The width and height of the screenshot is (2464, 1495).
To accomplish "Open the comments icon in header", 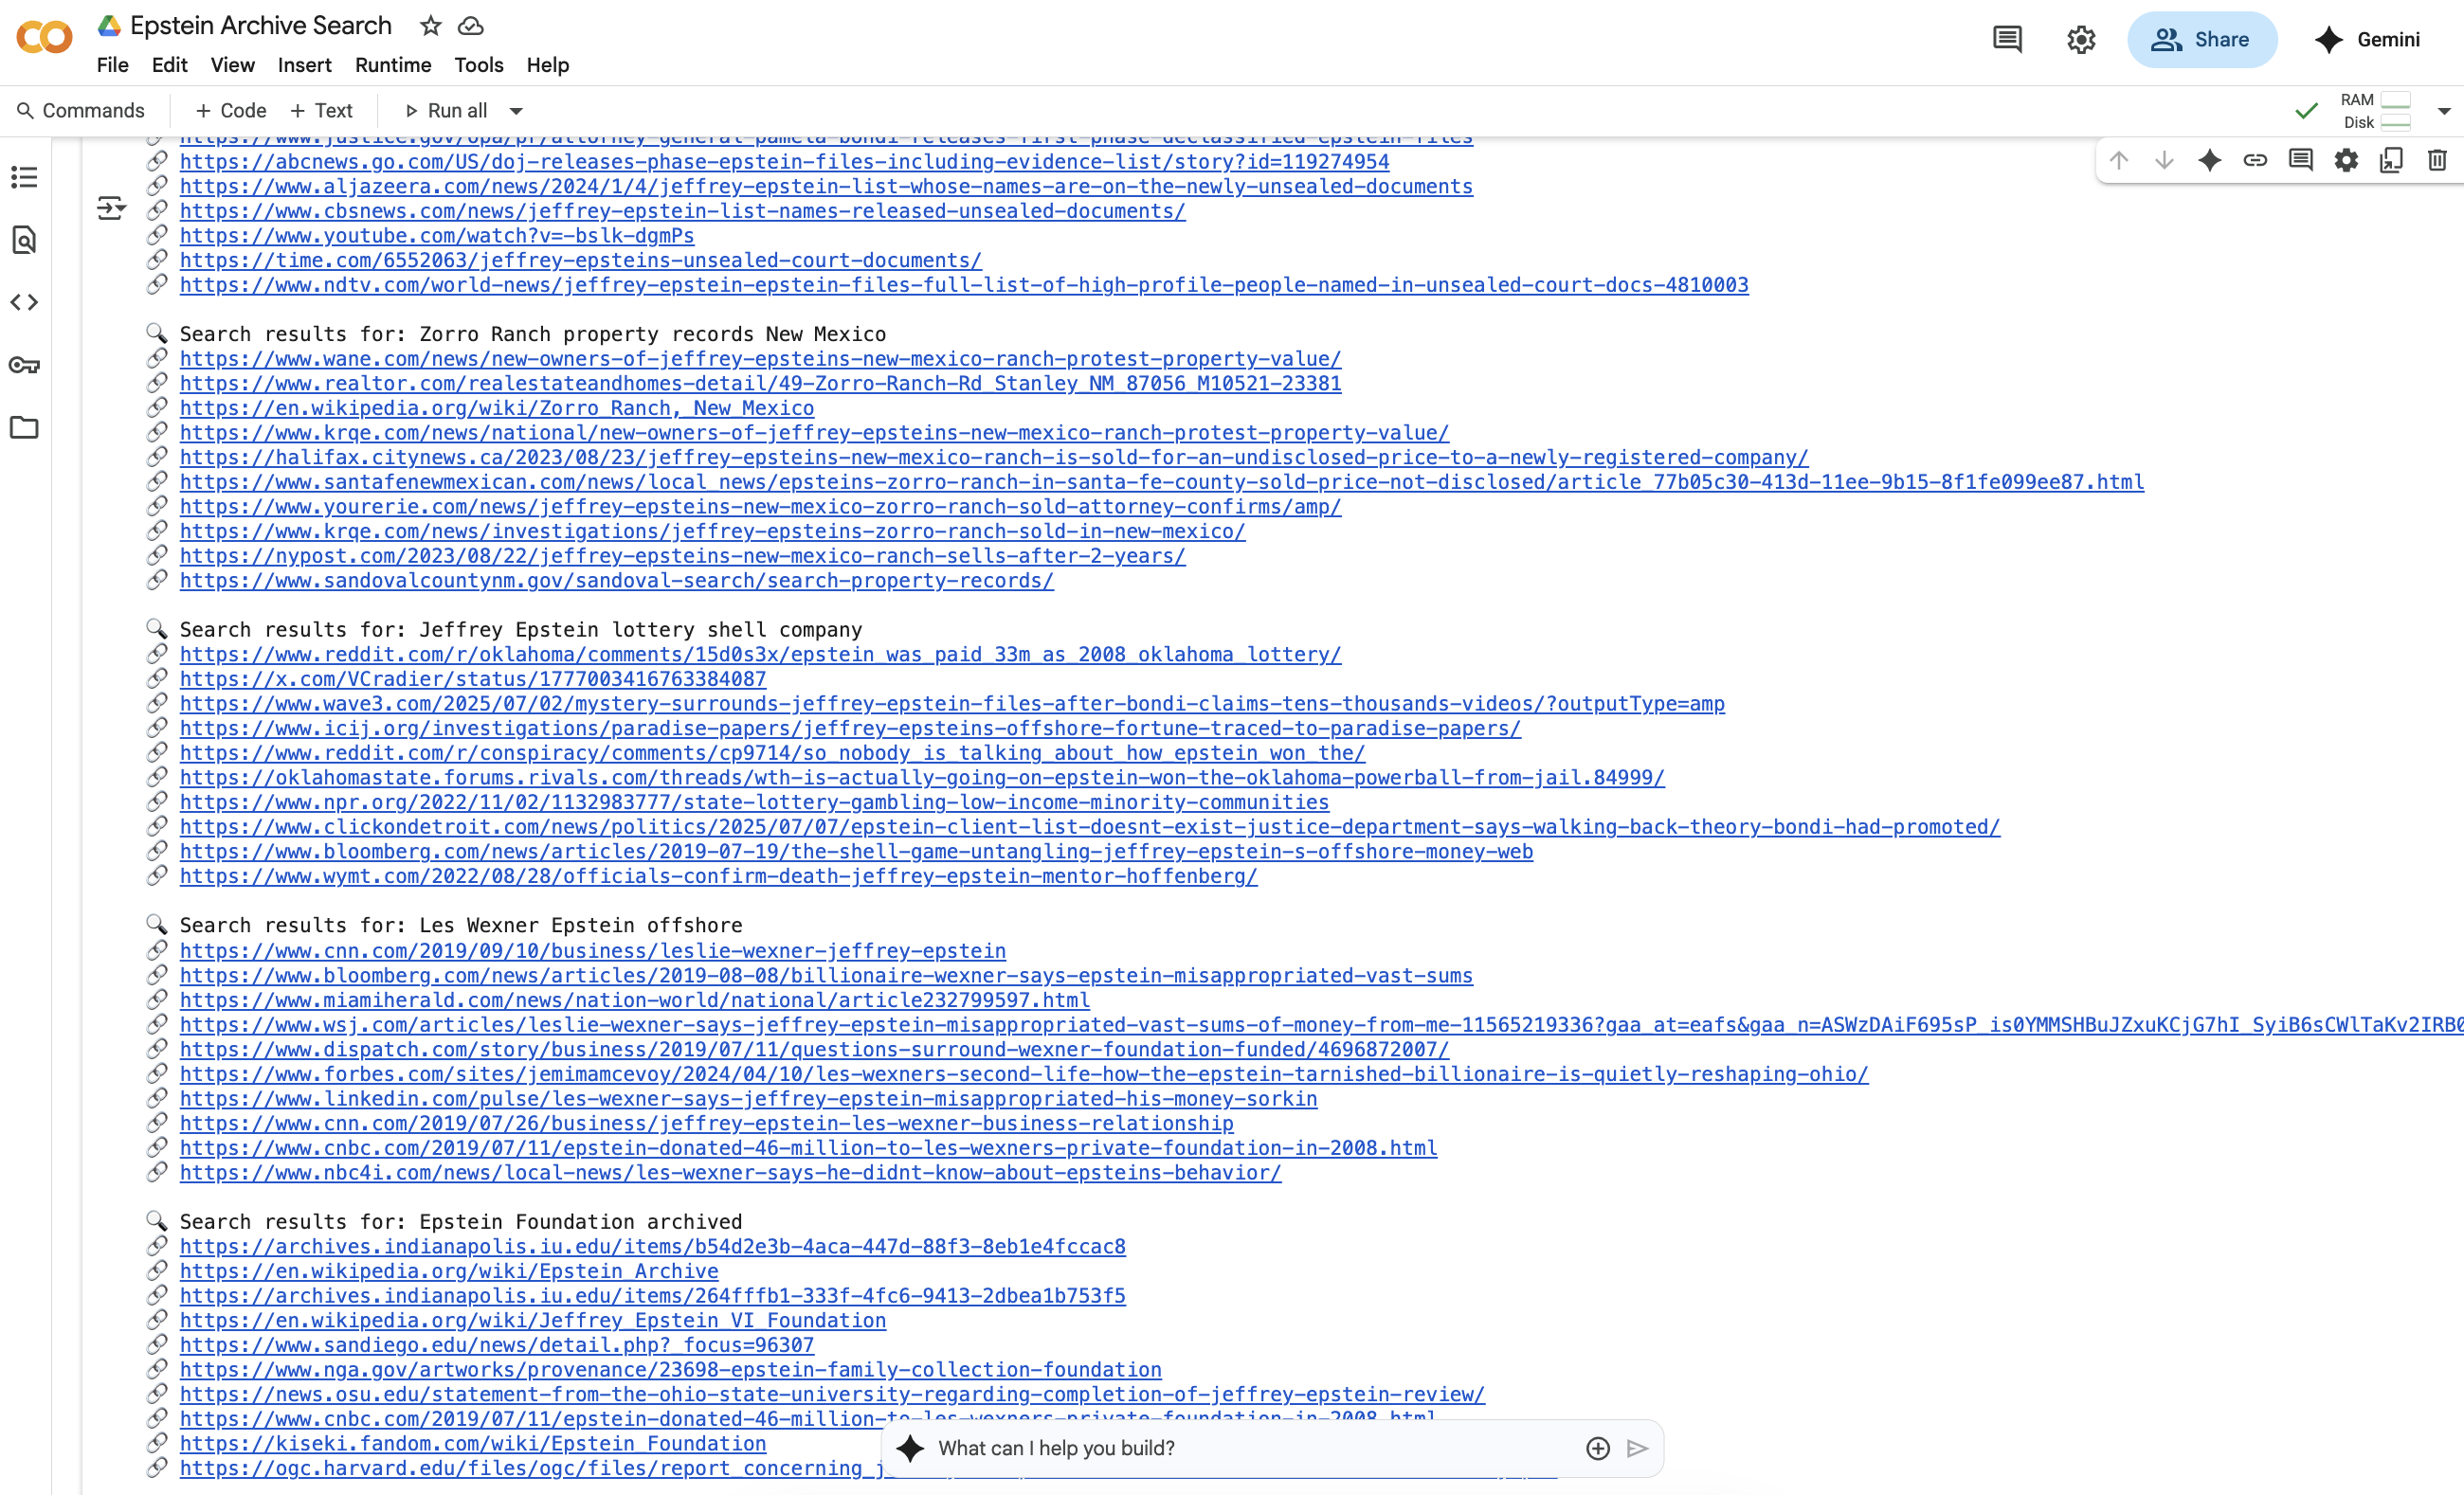I will [2007, 40].
